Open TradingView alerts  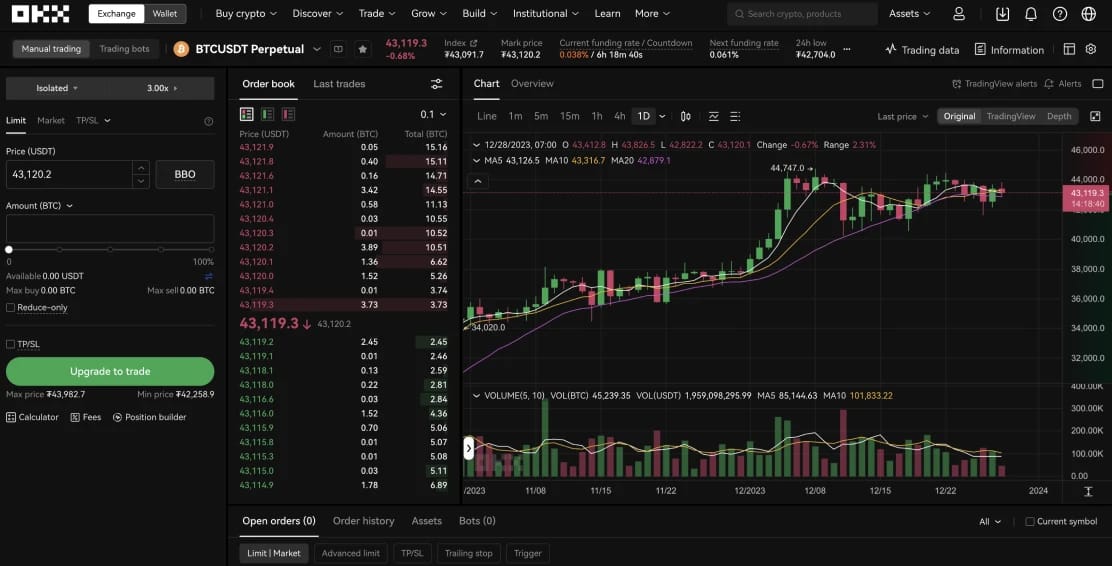click(994, 84)
